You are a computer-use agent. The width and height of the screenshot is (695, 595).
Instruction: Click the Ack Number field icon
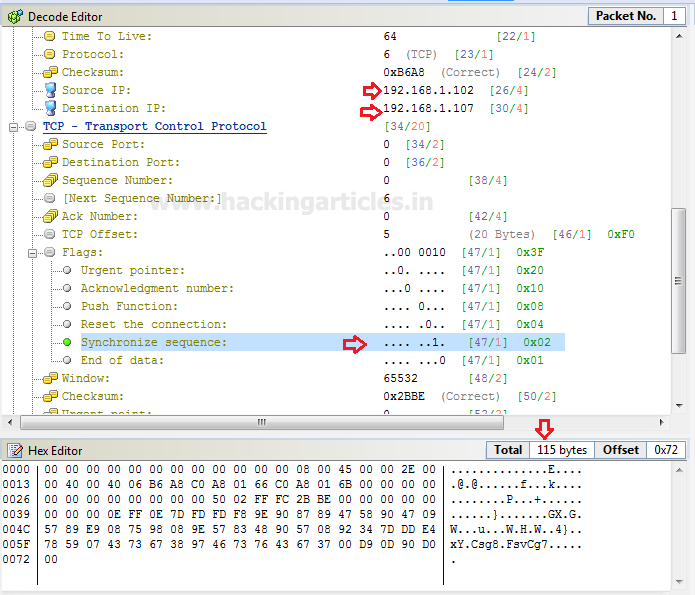click(50, 216)
